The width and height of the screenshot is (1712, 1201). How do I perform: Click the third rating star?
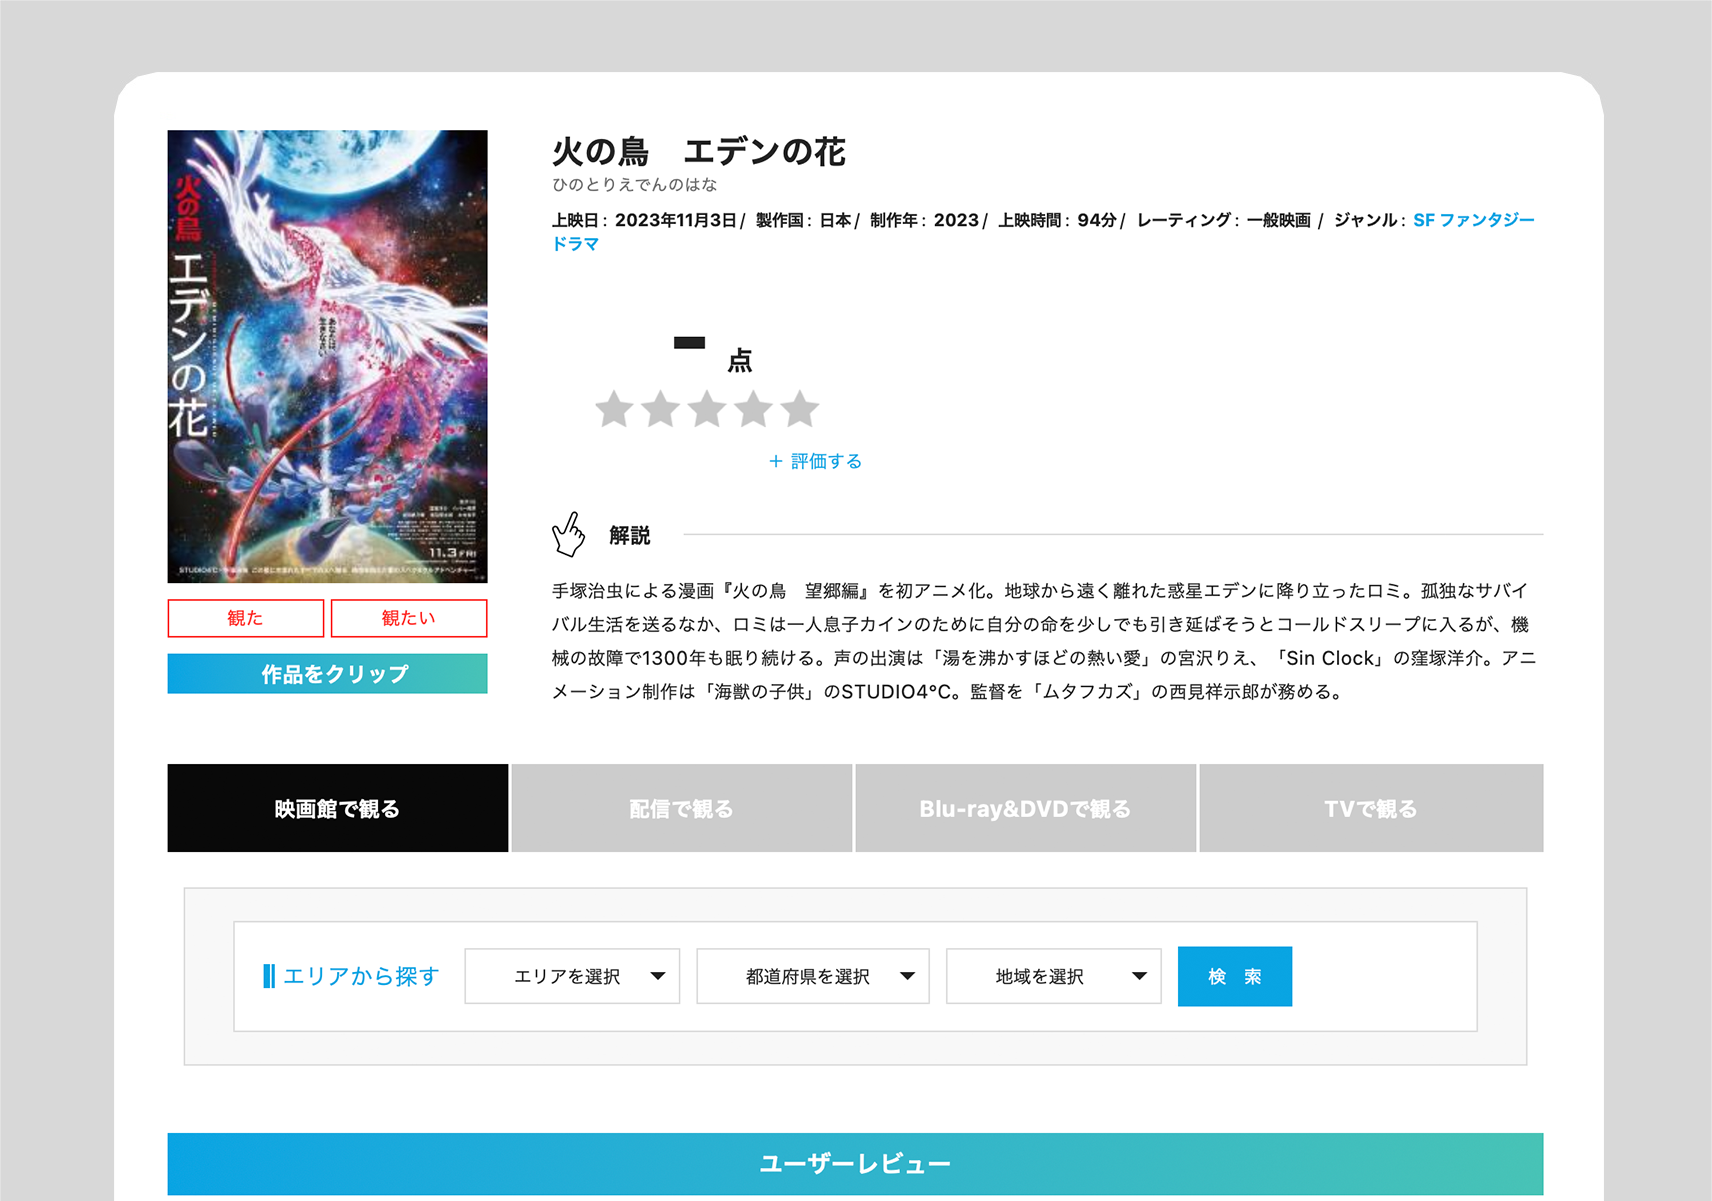point(707,409)
